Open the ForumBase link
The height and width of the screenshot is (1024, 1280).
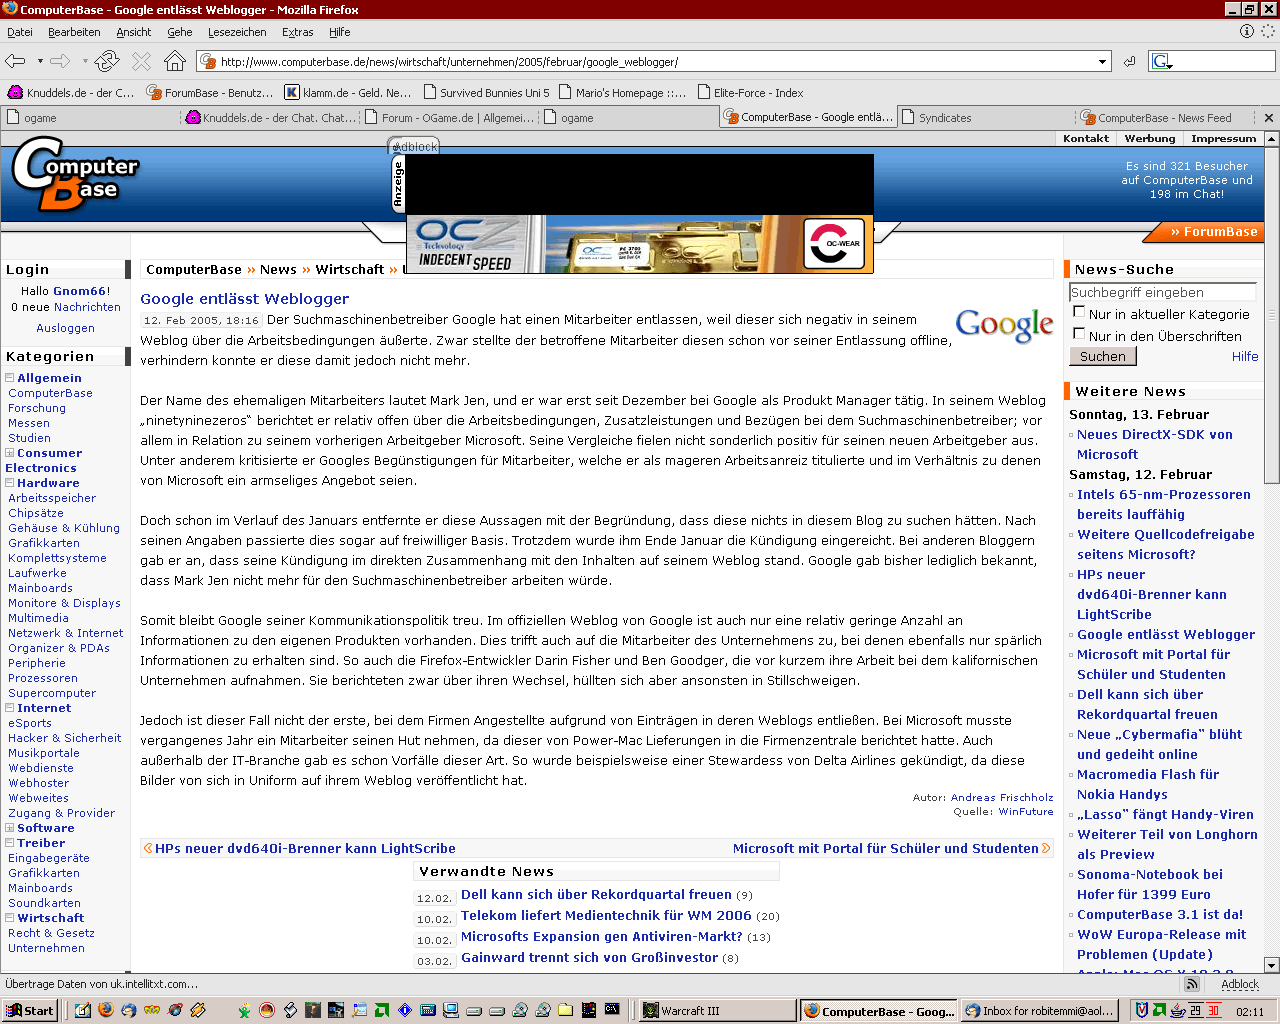point(1214,232)
